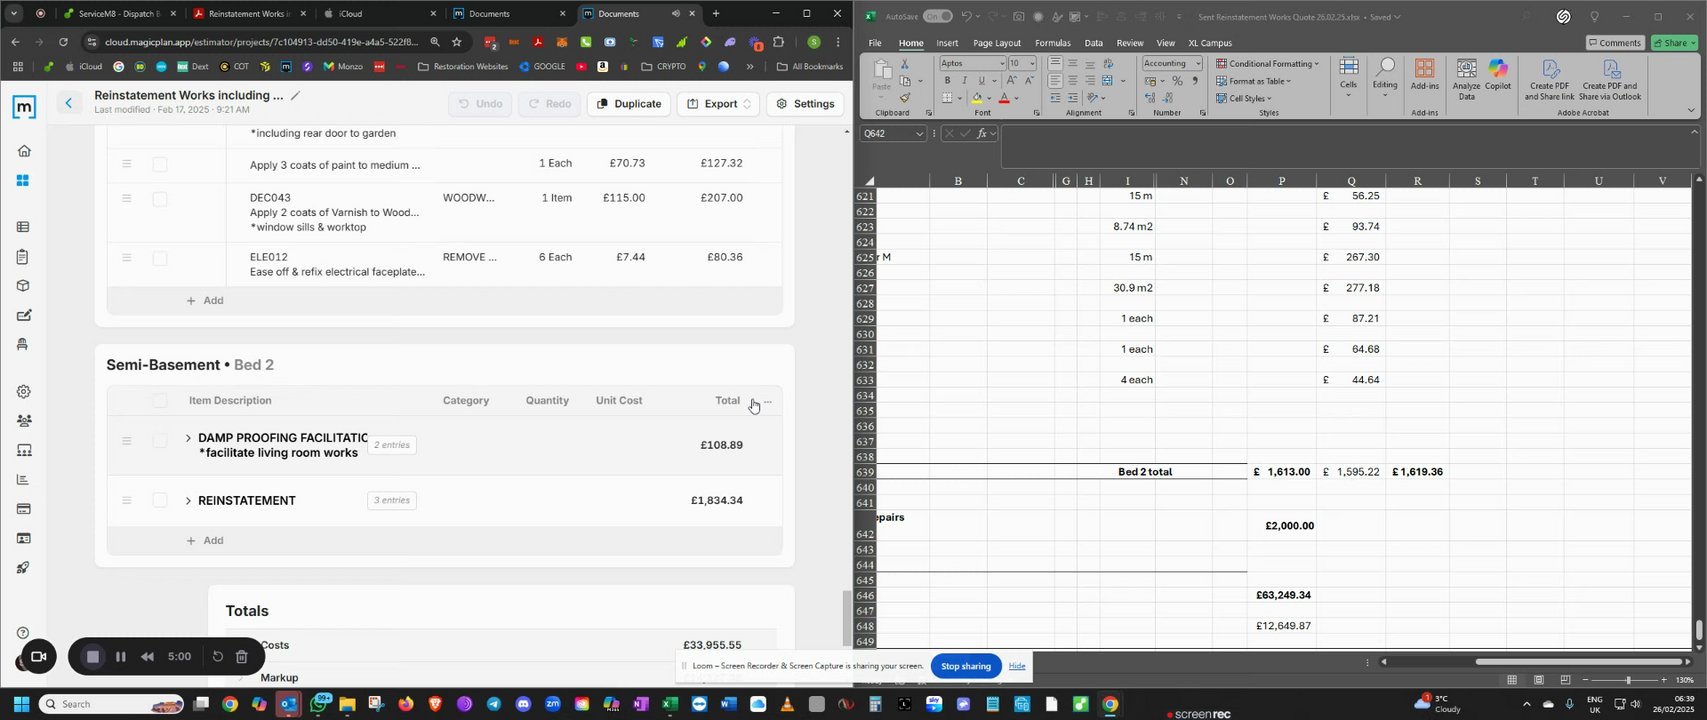The image size is (1707, 720).
Task: Open the Excel Data tab
Action: 1094,43
